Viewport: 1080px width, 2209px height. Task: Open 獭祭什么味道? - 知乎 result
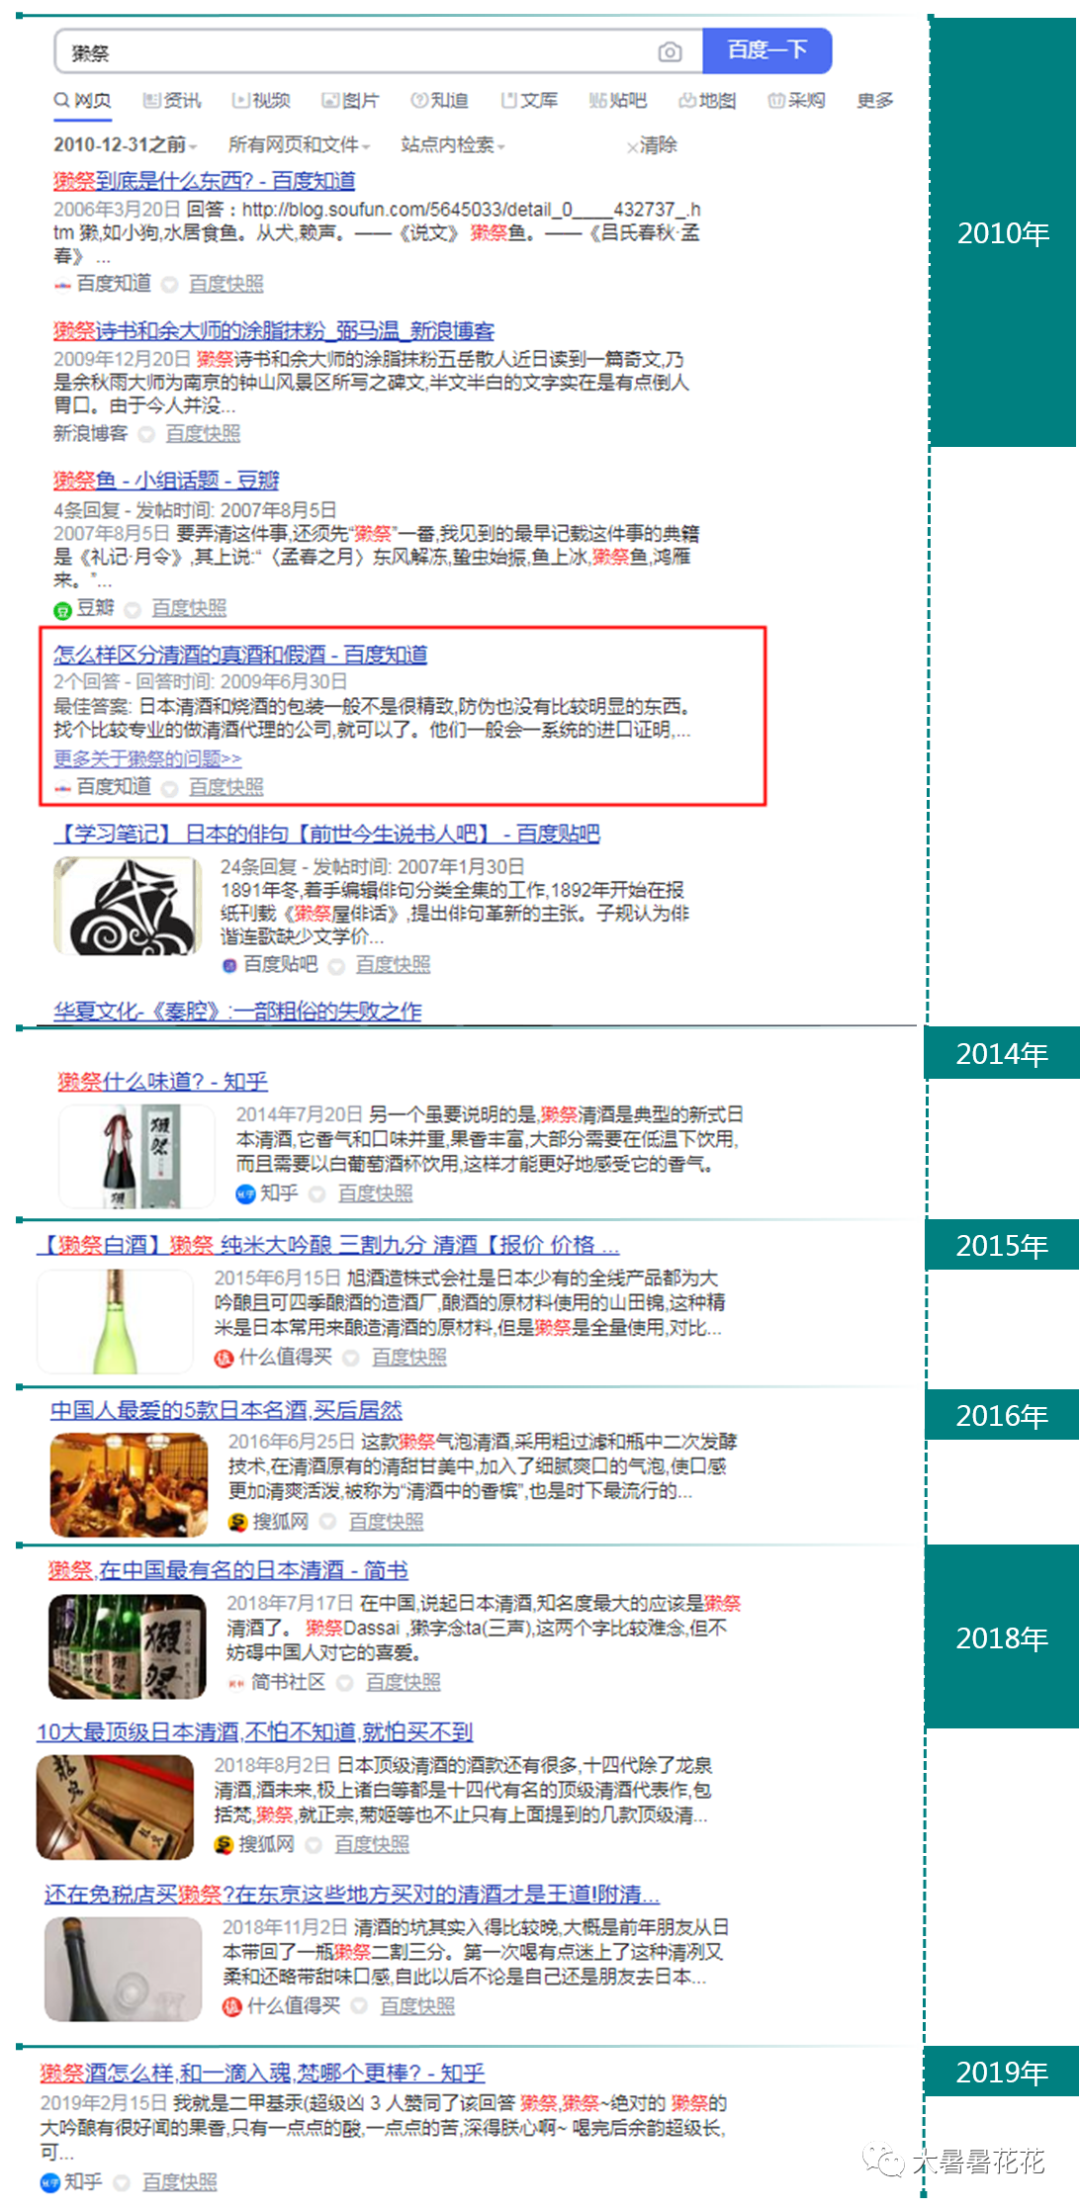click(x=162, y=1081)
